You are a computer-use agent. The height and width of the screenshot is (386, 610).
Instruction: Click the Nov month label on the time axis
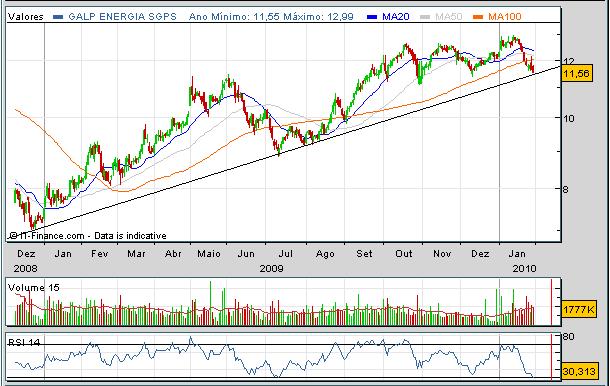pyautogui.click(x=442, y=254)
